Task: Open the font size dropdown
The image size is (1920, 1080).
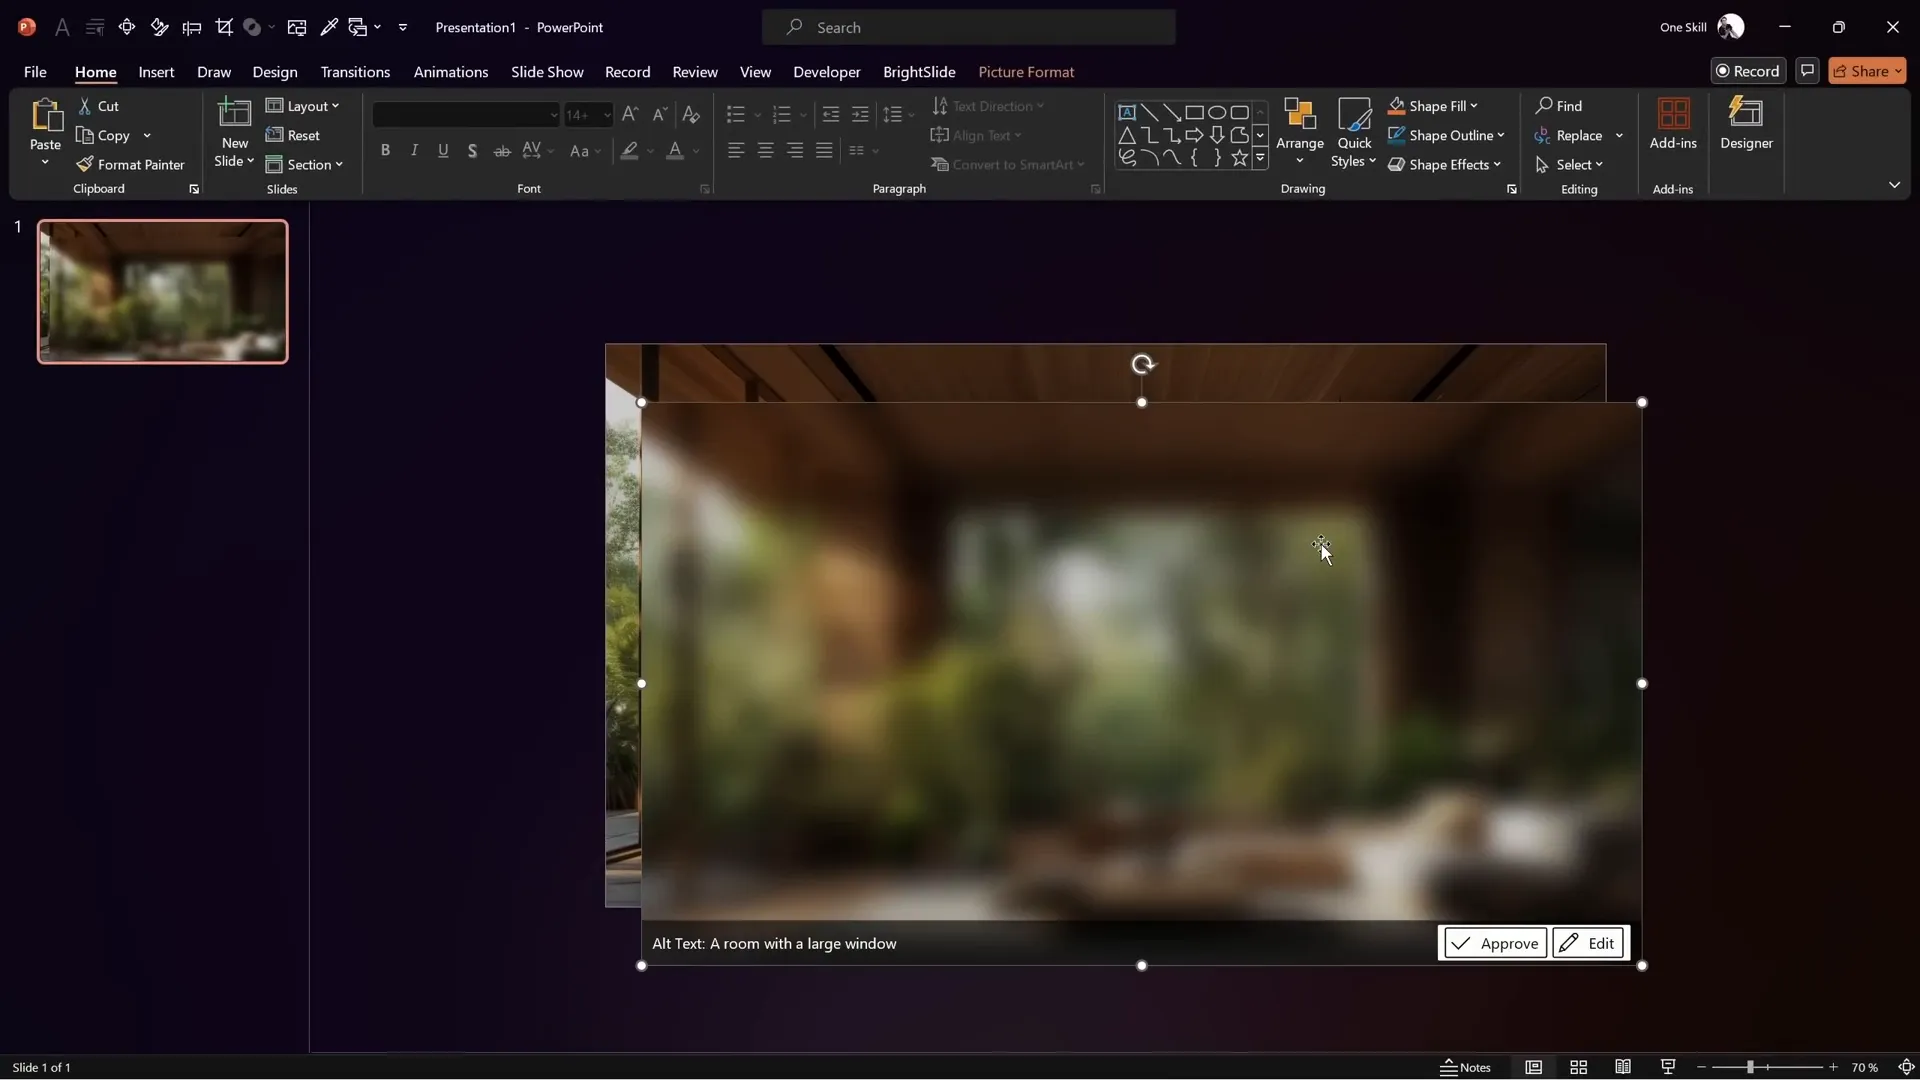Action: (x=607, y=115)
